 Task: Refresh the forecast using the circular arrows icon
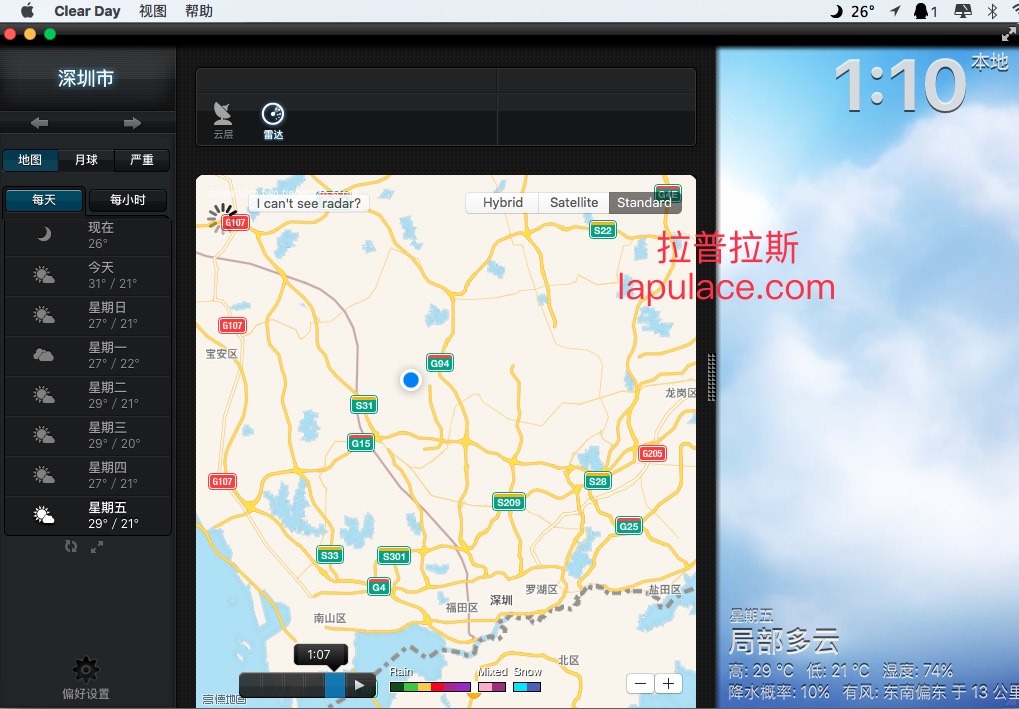(71, 547)
